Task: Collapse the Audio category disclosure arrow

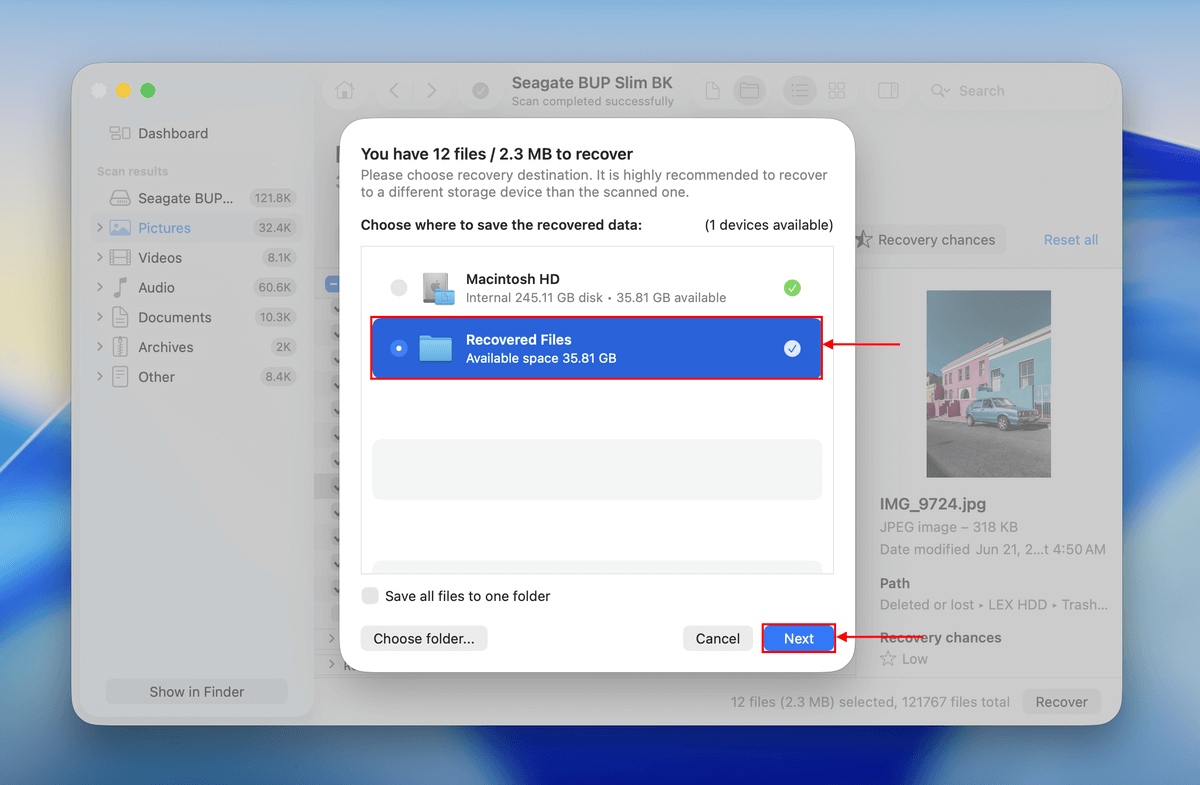Action: point(100,287)
